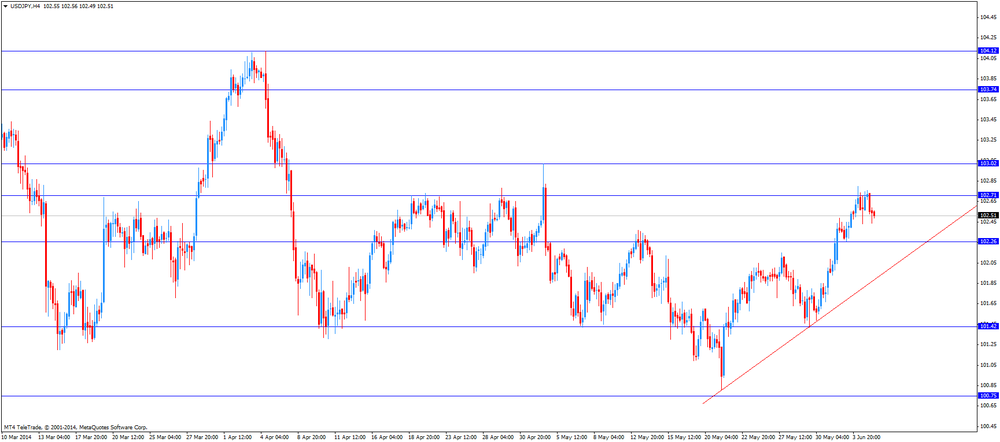Select the 103.02 price level label

click(x=988, y=164)
